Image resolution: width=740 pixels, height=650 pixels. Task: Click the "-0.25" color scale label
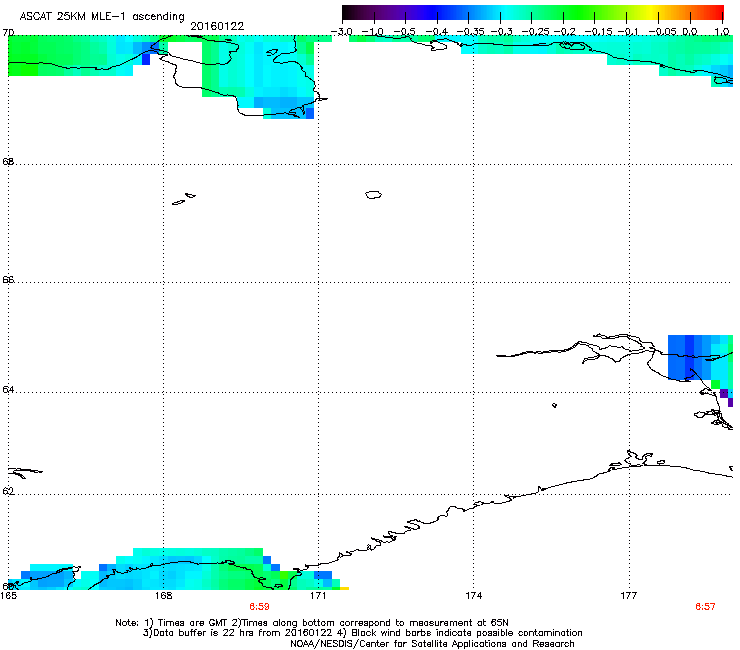535,32
